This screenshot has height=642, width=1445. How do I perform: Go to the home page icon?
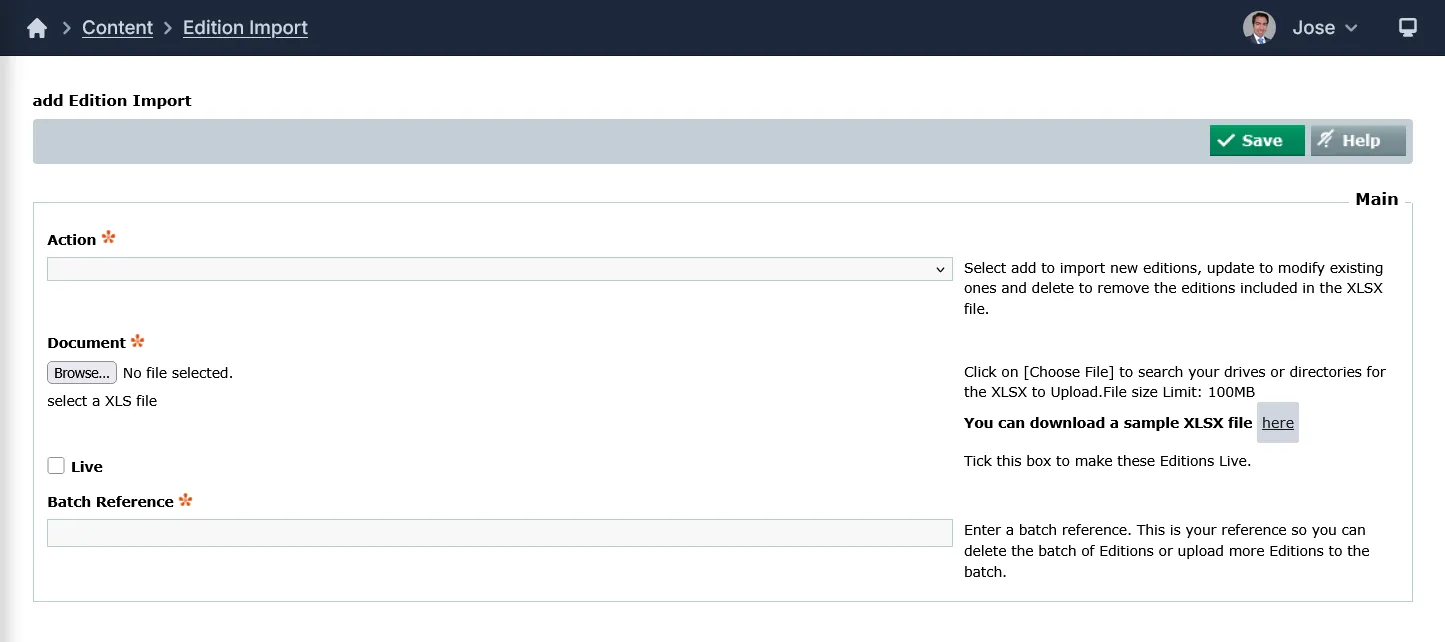37,28
